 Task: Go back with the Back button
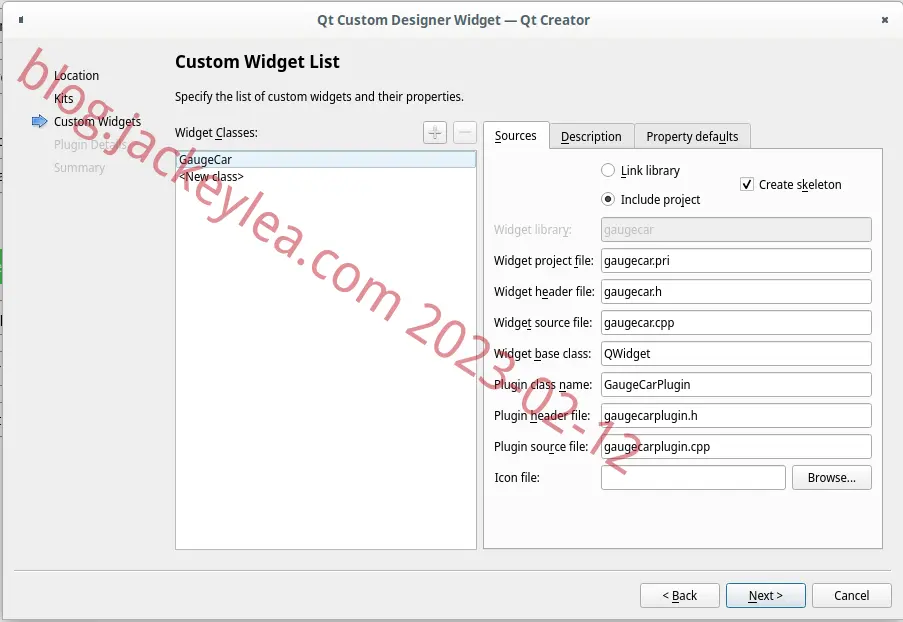680,596
